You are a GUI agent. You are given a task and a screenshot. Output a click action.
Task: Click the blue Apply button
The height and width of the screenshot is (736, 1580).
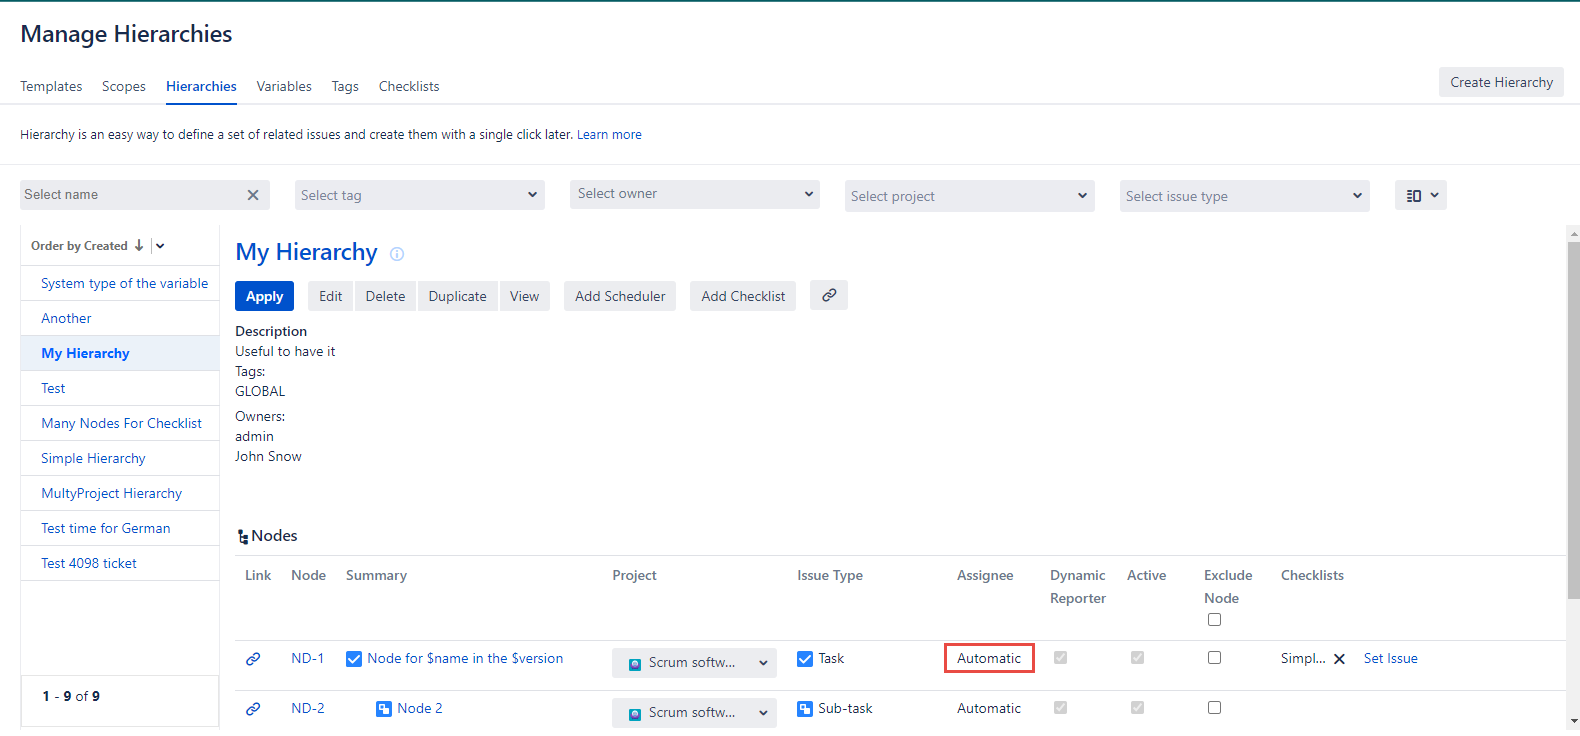pyautogui.click(x=264, y=296)
